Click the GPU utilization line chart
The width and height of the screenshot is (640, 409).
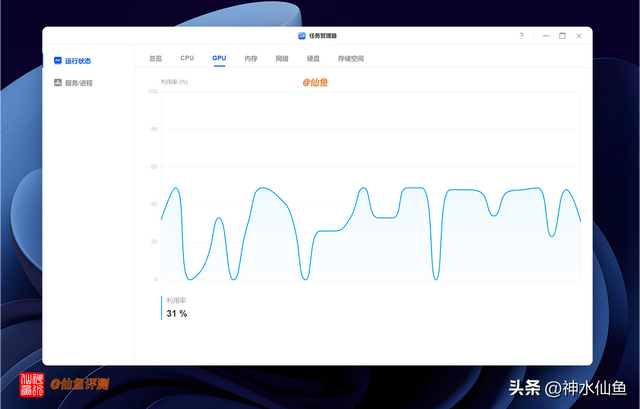(371, 186)
